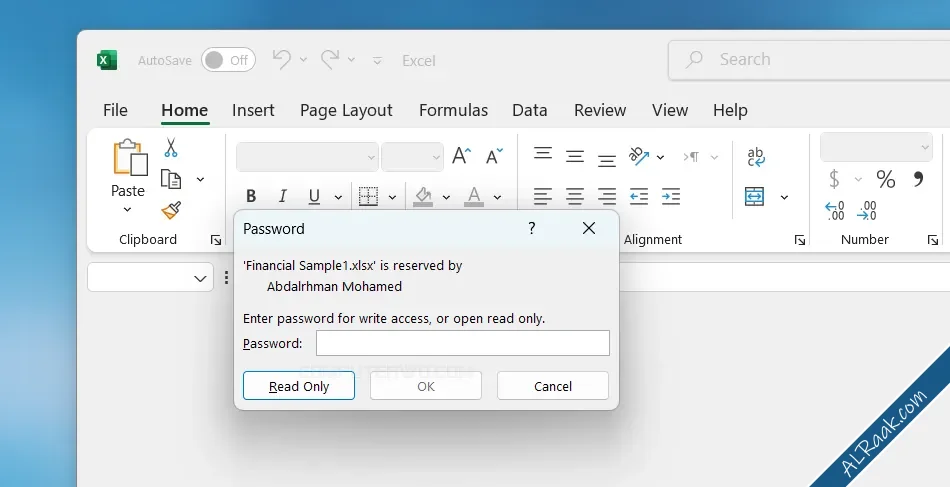The width and height of the screenshot is (950, 487).
Task: Expand the Paste options arrow
Action: click(x=127, y=210)
